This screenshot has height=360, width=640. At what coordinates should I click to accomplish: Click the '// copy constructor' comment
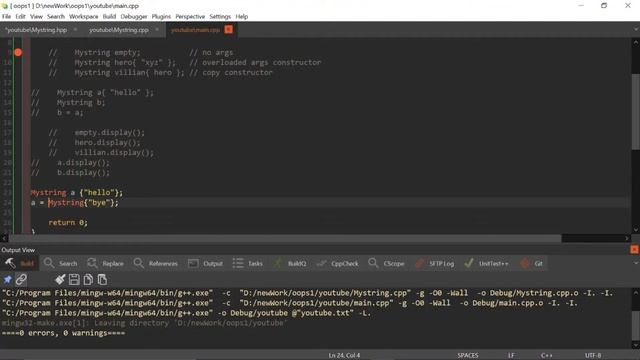coord(231,73)
